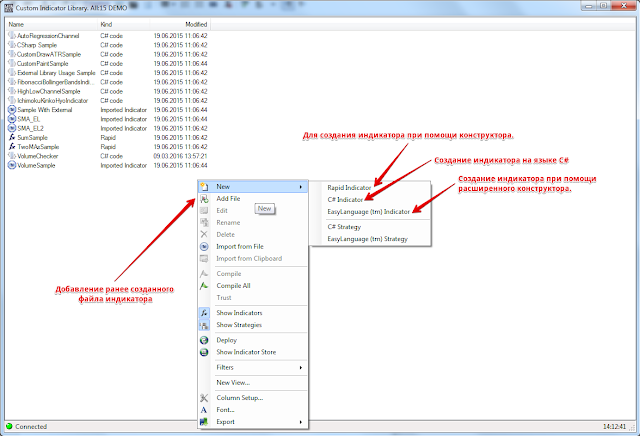Click the Show Indicator Store icon

tap(204, 352)
